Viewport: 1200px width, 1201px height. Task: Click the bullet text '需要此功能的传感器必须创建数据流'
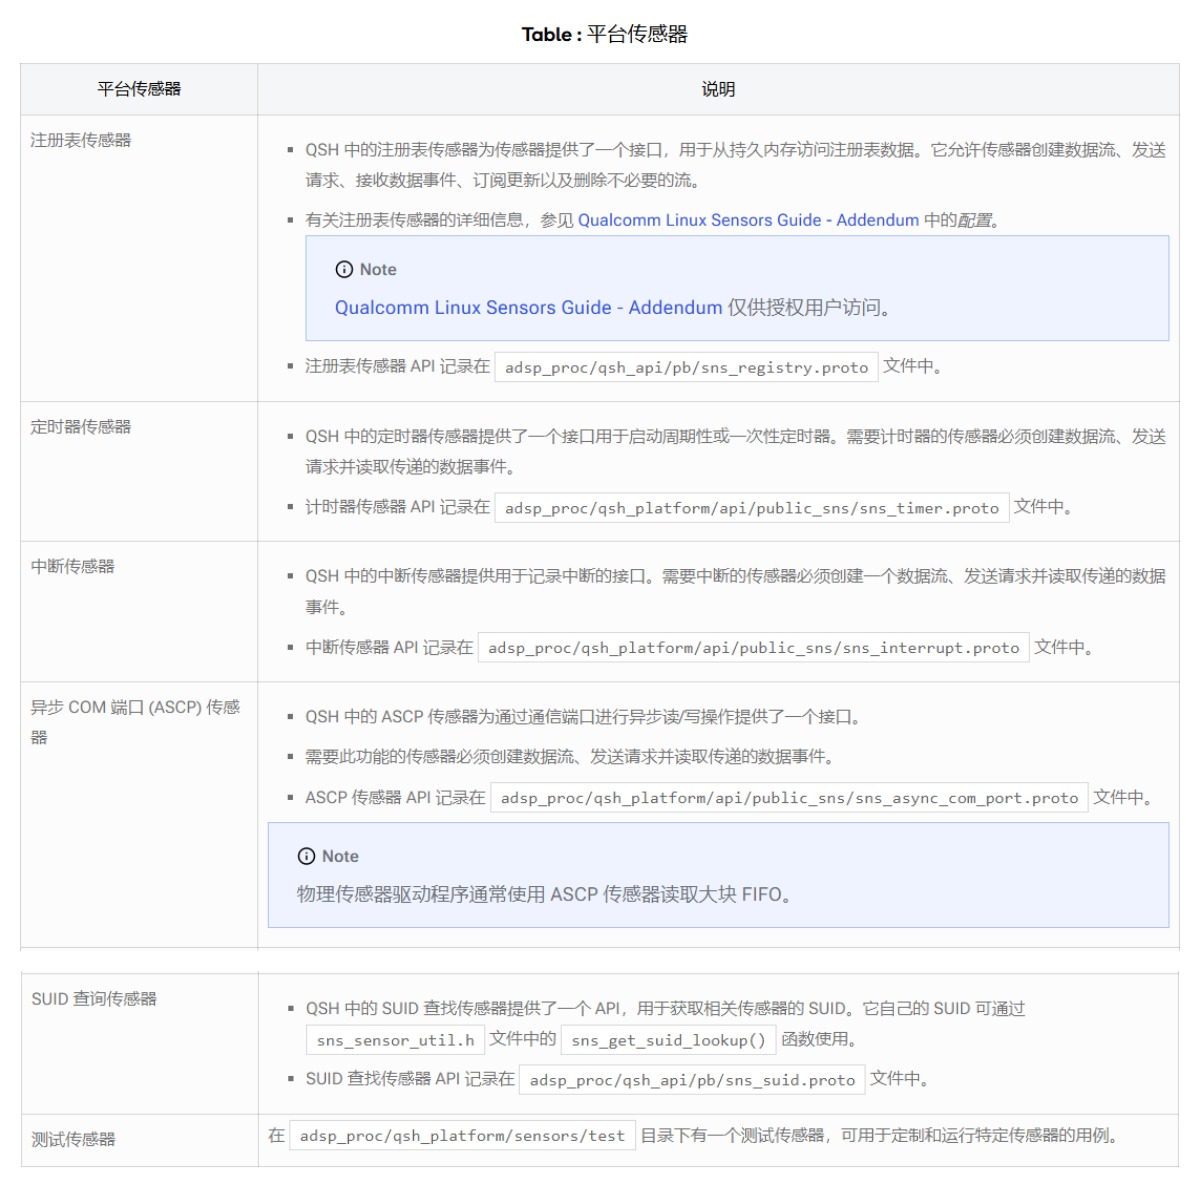click(569, 757)
